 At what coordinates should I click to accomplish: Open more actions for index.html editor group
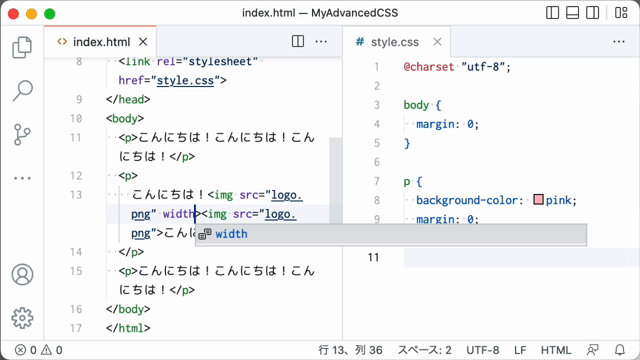pos(321,41)
